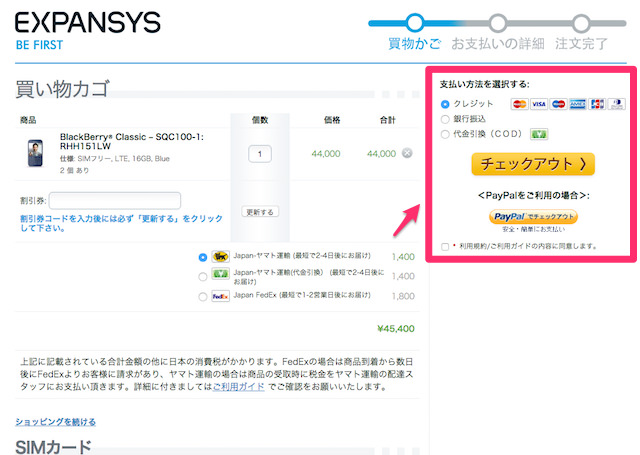Click the JCB card icon
The width and height of the screenshot is (640, 455).
coord(597,104)
